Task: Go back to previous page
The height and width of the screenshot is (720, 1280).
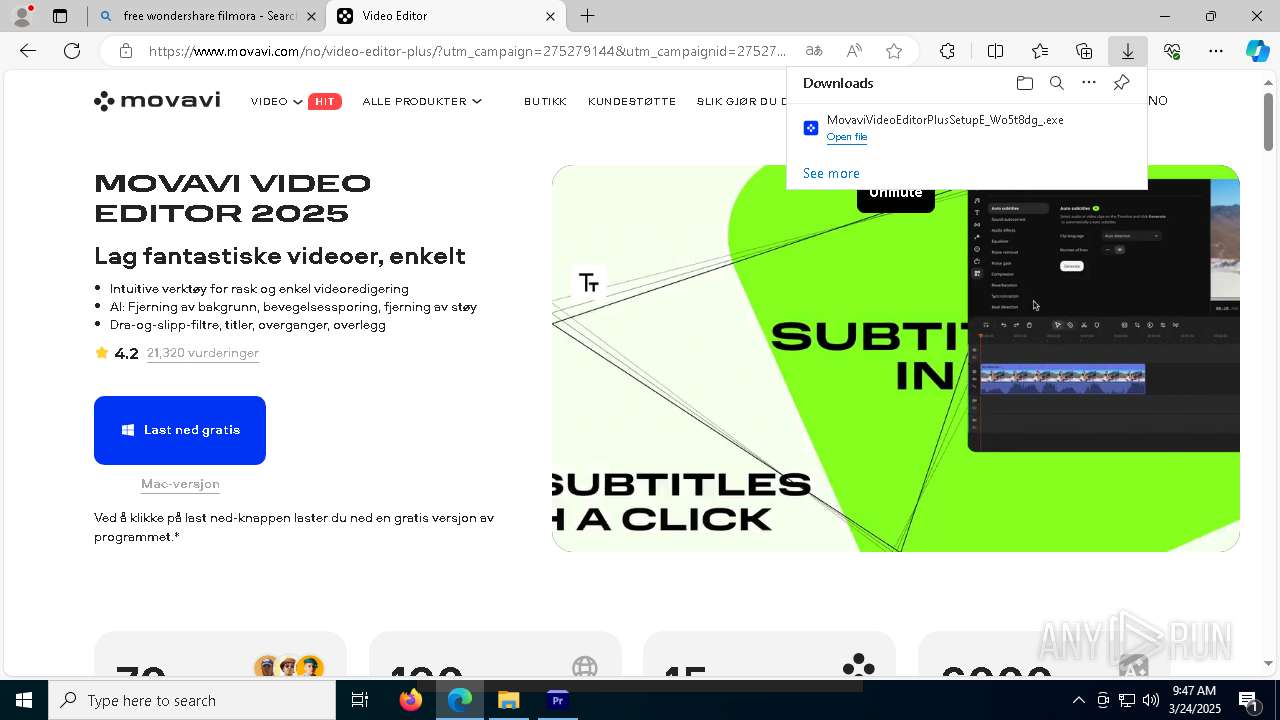Action: (x=28, y=51)
